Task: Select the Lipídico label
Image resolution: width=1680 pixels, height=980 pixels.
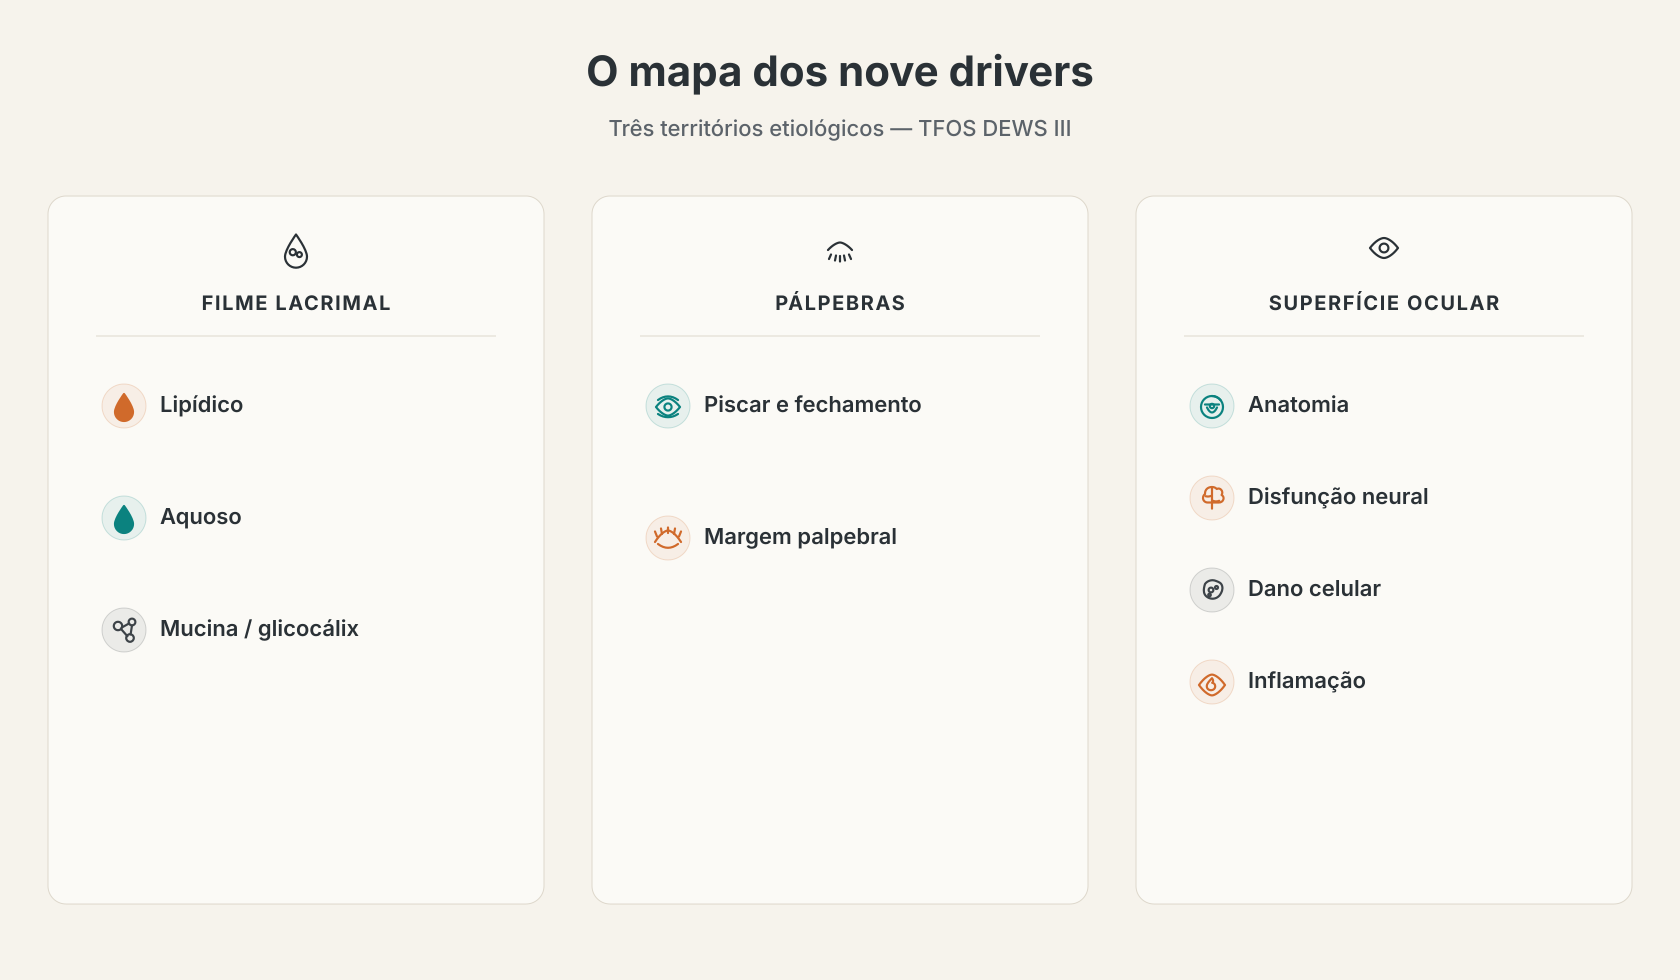Action: coord(201,405)
